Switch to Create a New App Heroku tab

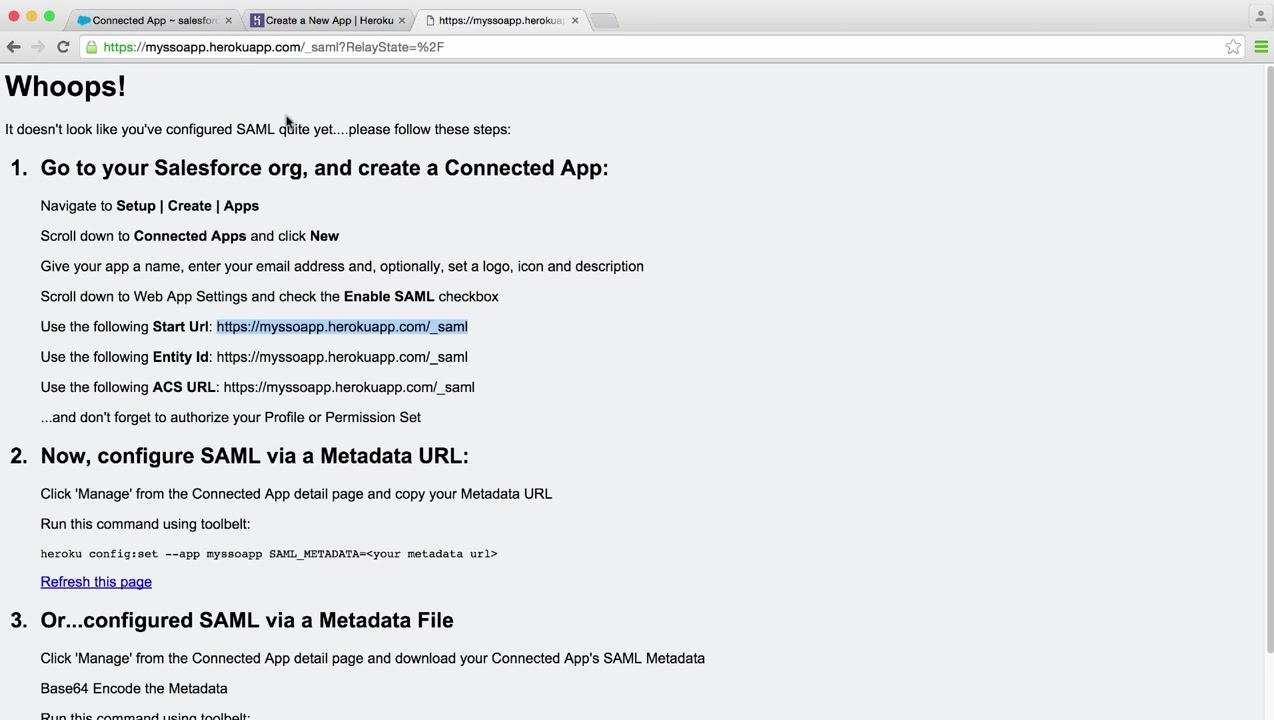click(x=328, y=20)
